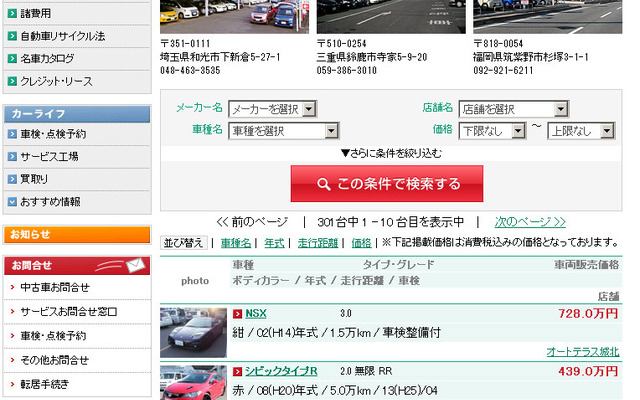
Task: Open その他お問合せ link
Action: pos(55,360)
